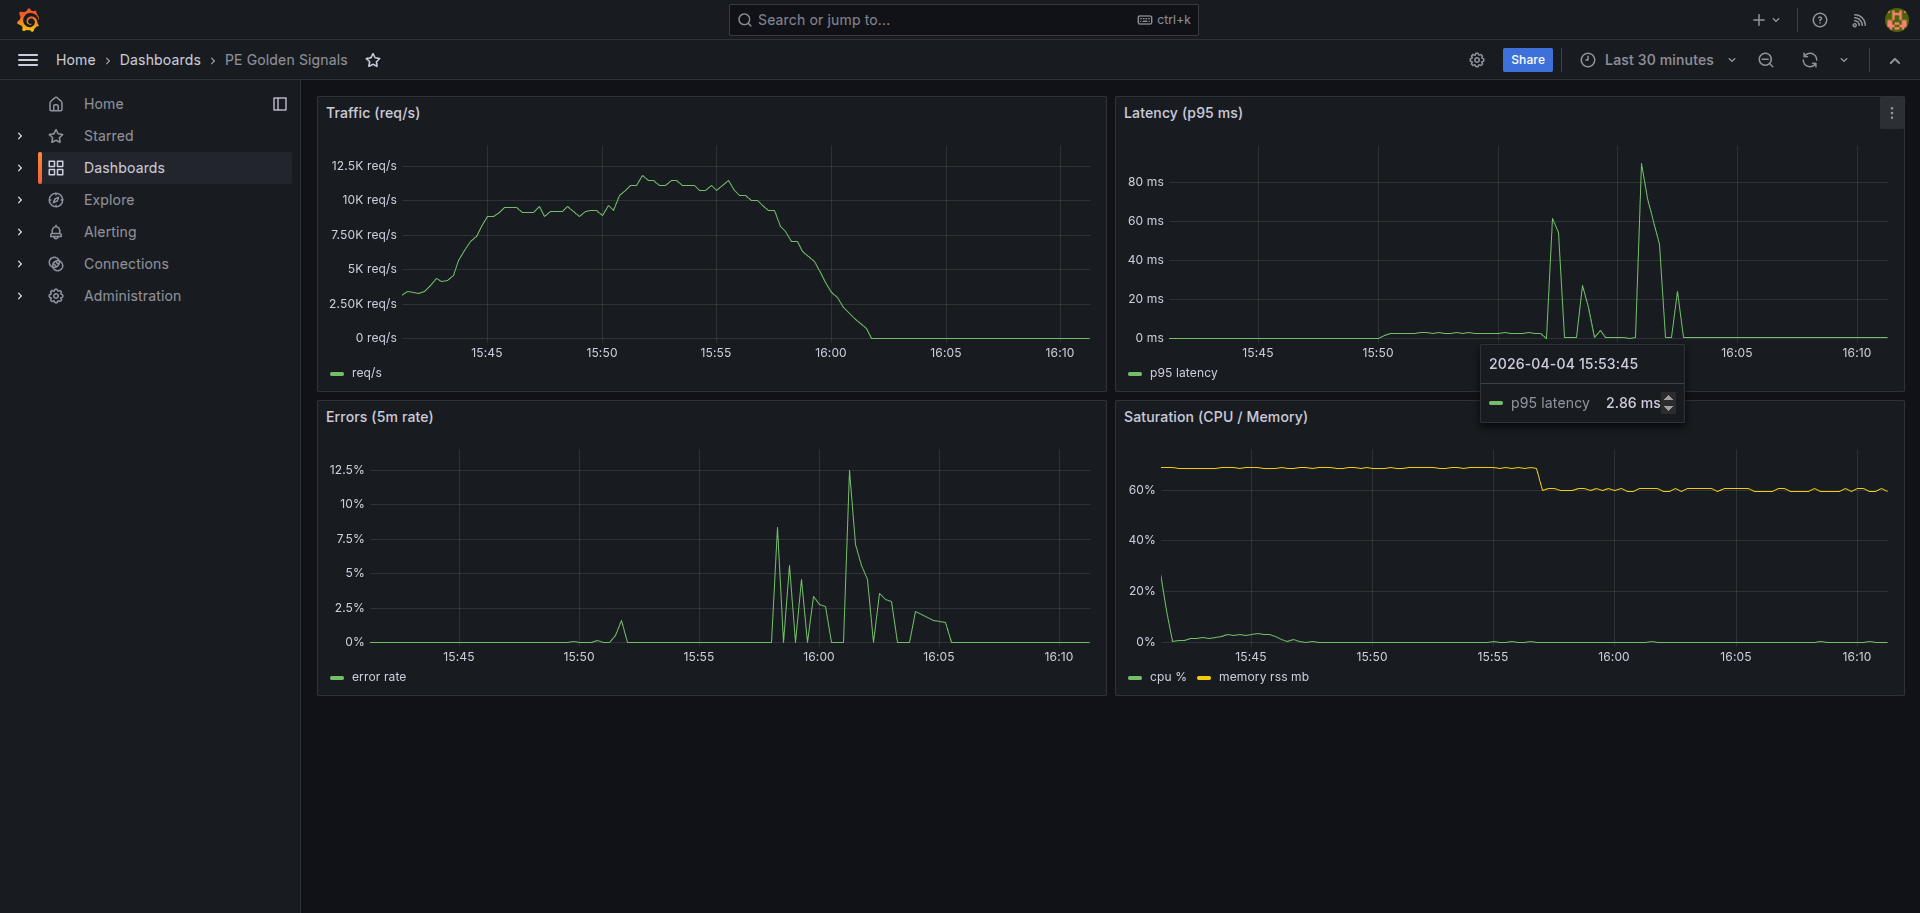
Task: Click the Share button
Action: click(1527, 60)
